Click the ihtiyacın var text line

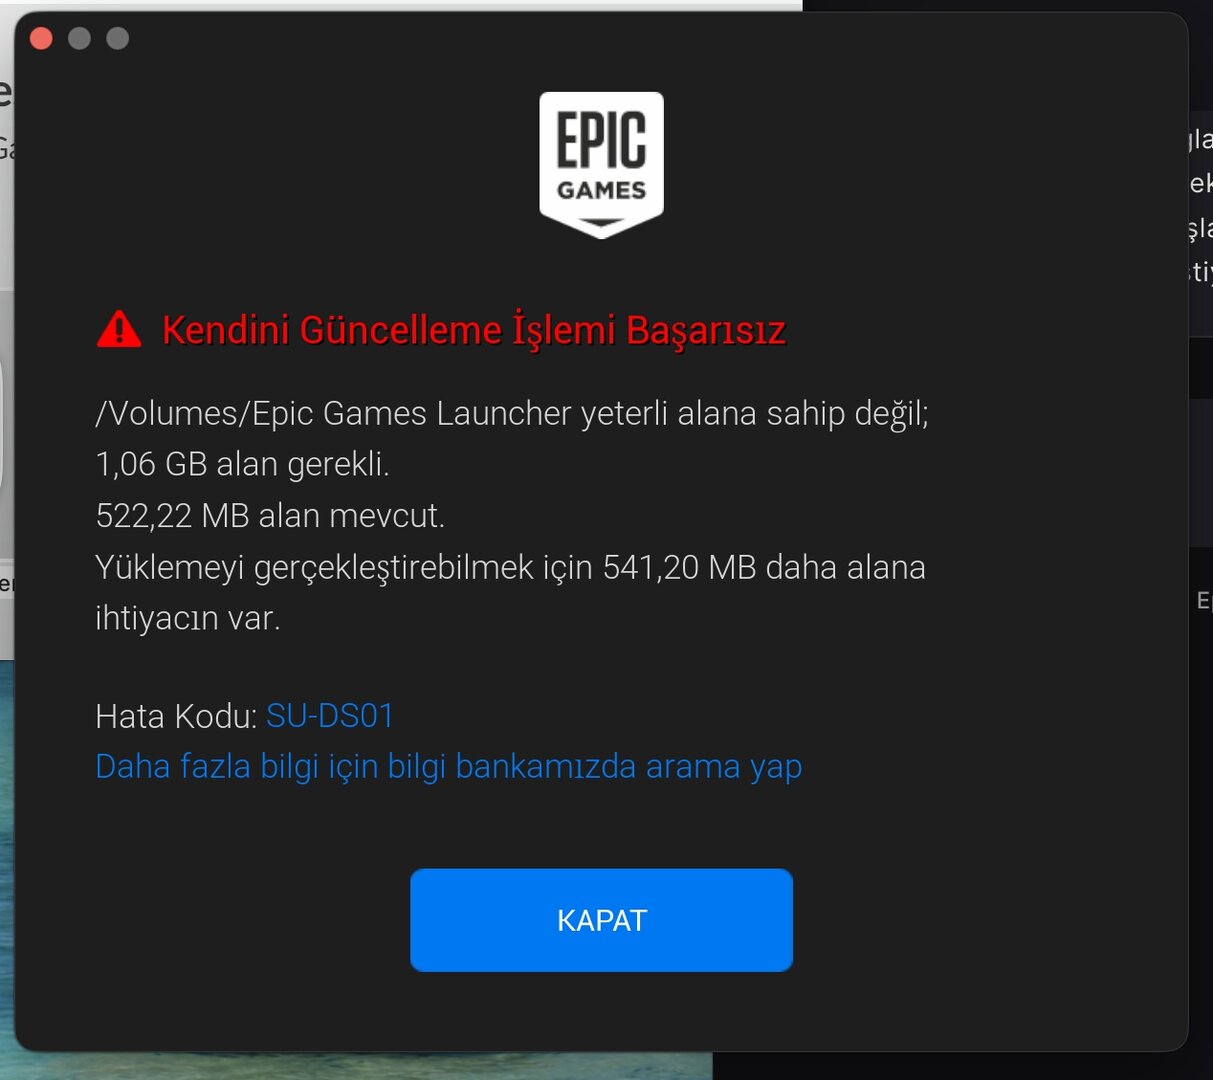(x=188, y=618)
